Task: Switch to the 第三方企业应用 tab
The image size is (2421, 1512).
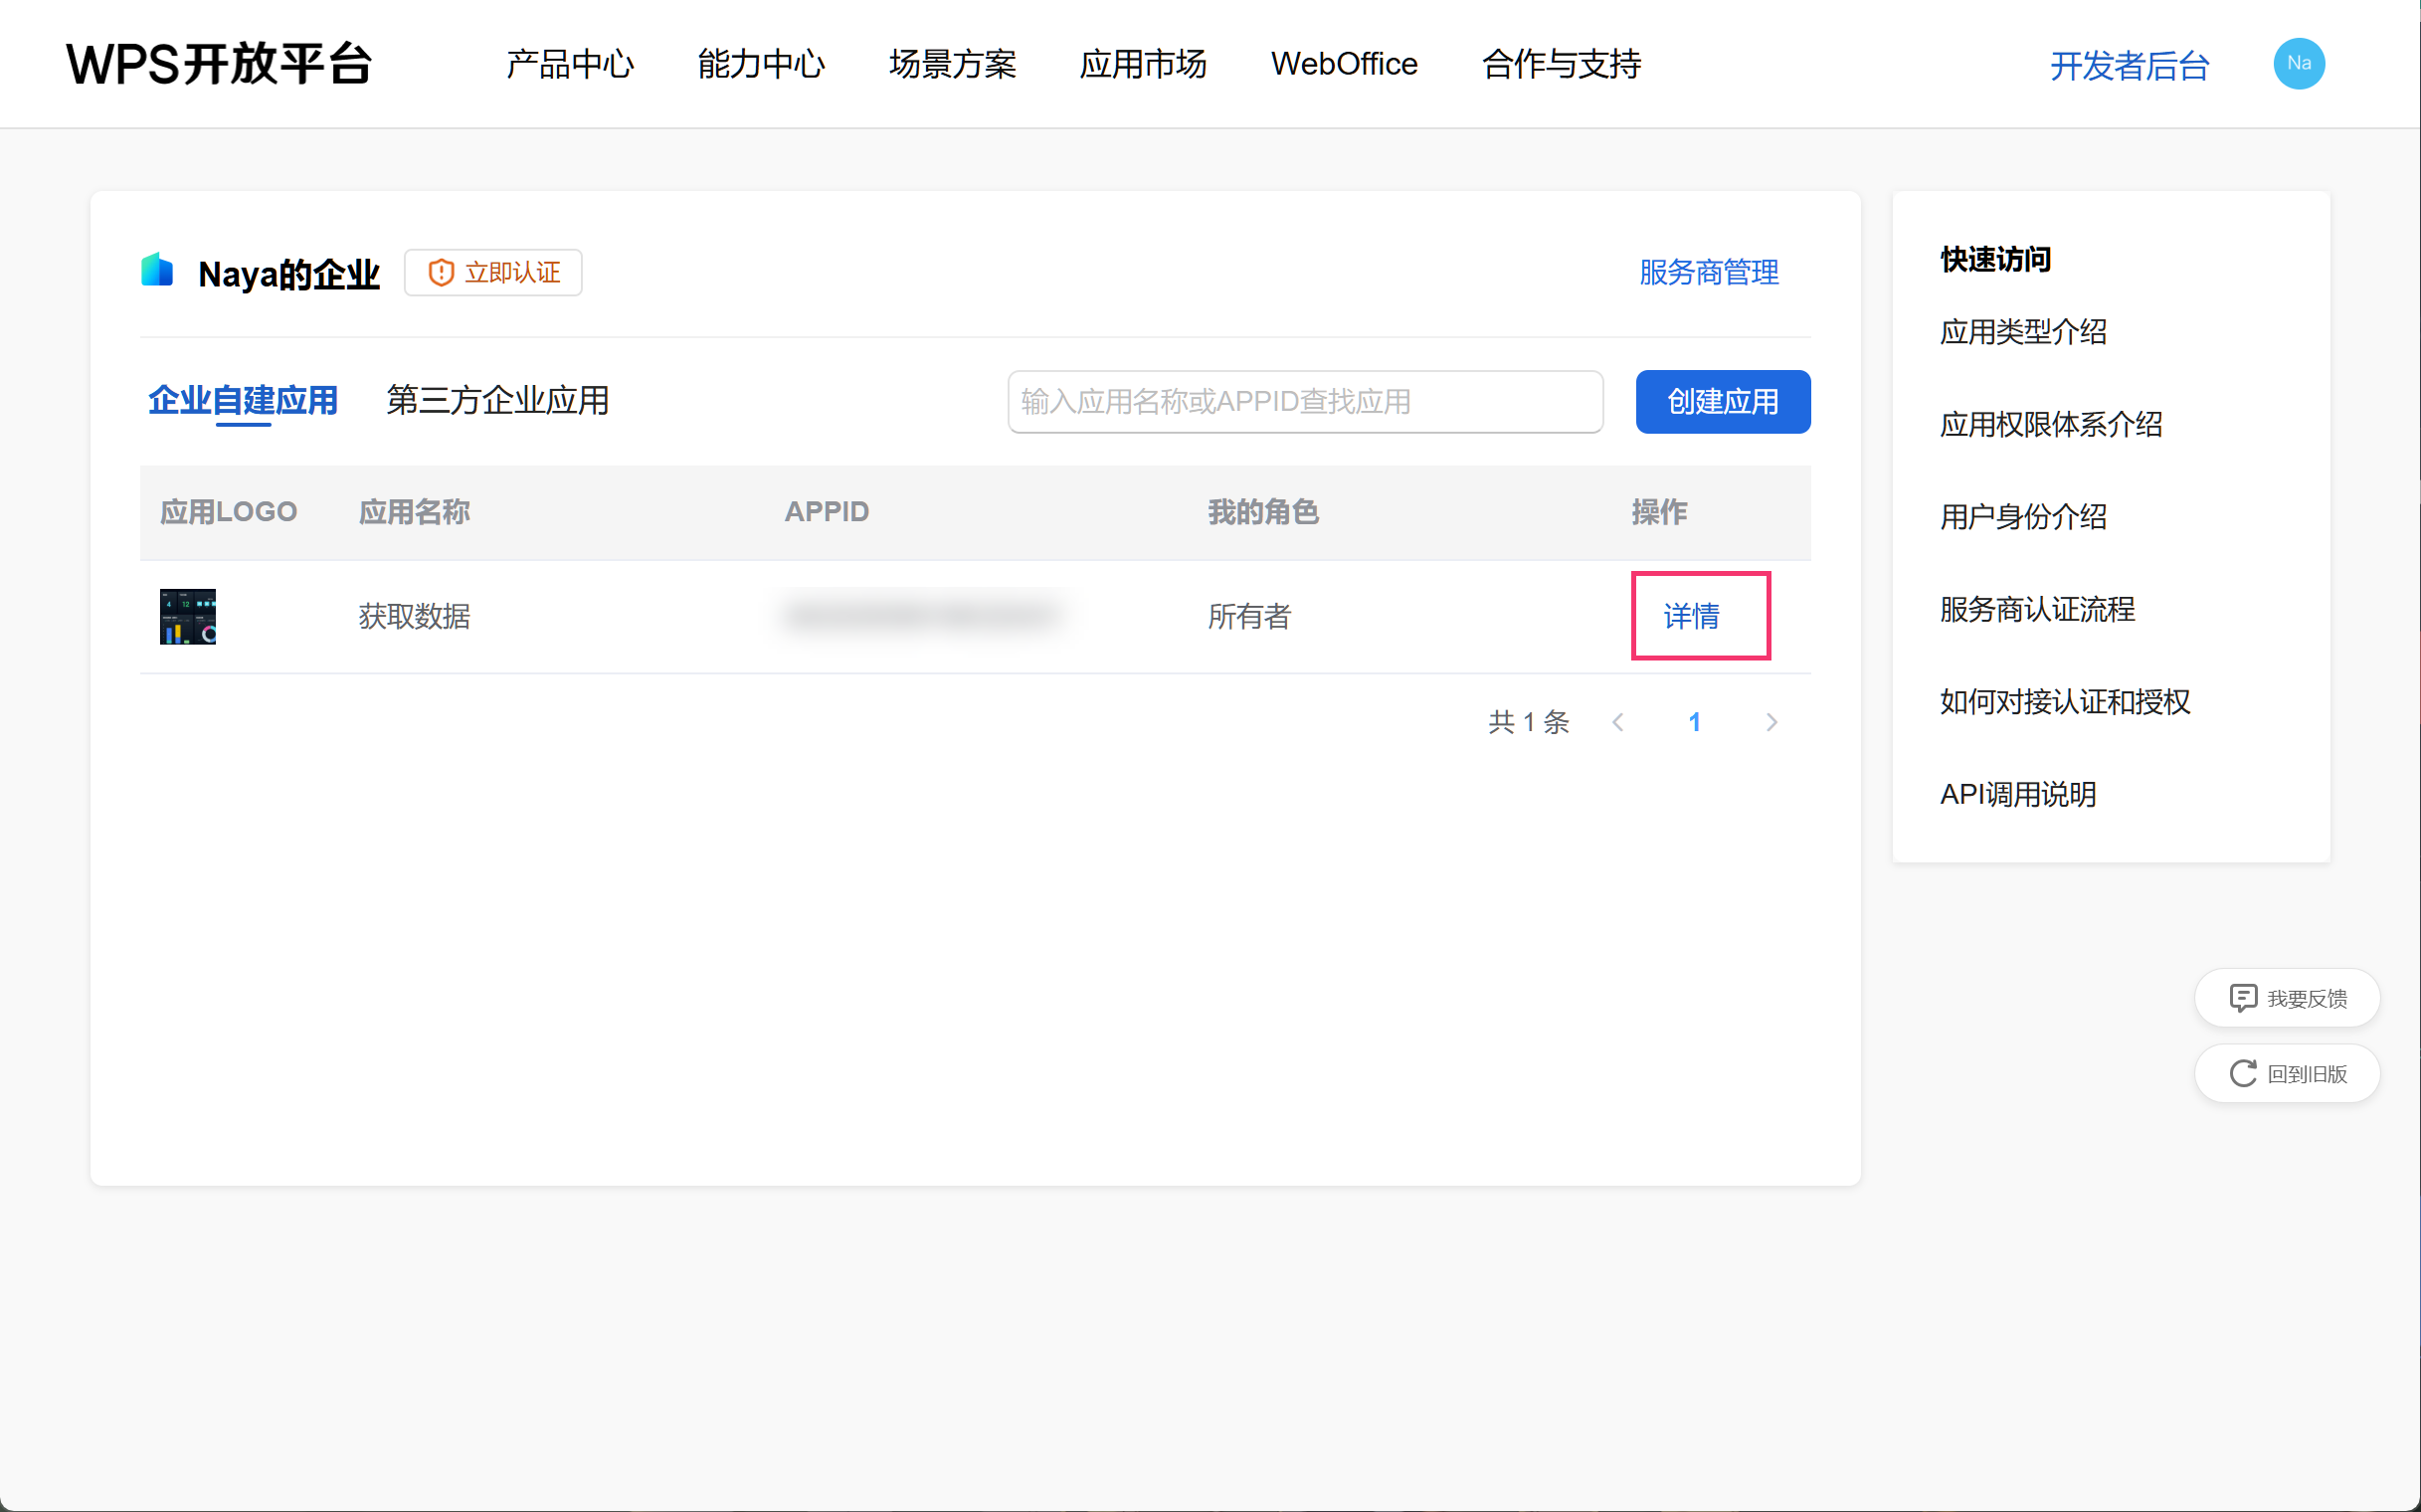Action: 498,400
